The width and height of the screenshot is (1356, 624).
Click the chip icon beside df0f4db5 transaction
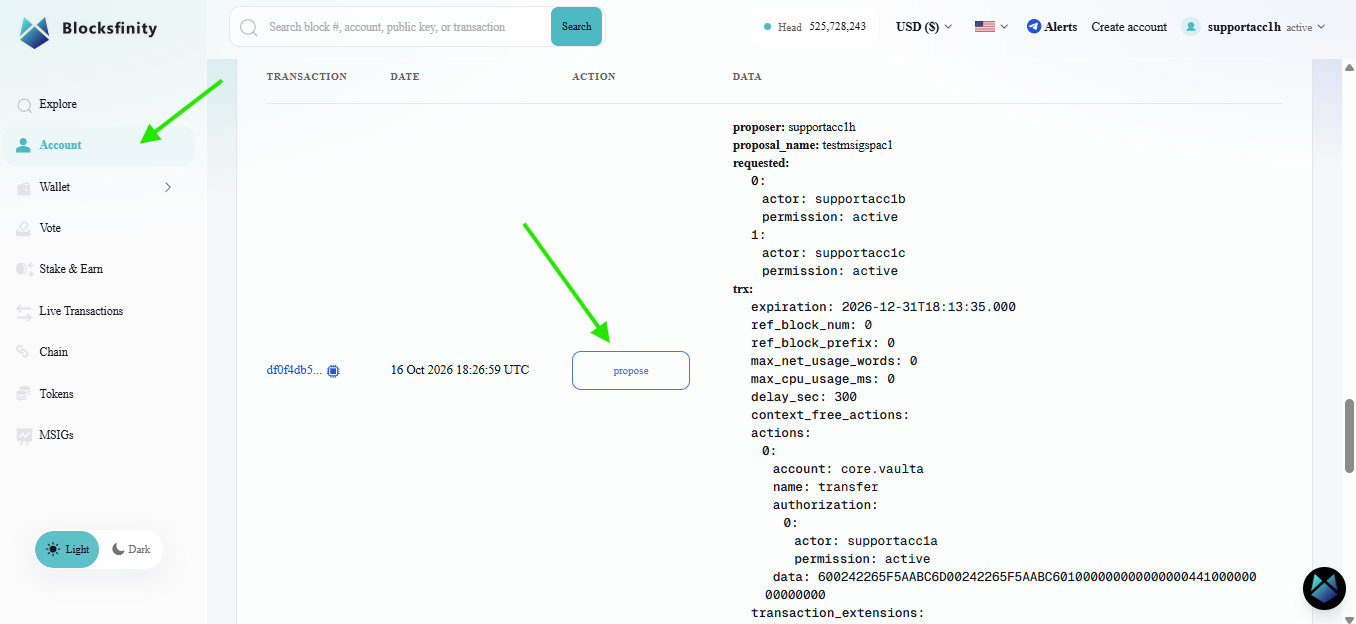point(333,371)
